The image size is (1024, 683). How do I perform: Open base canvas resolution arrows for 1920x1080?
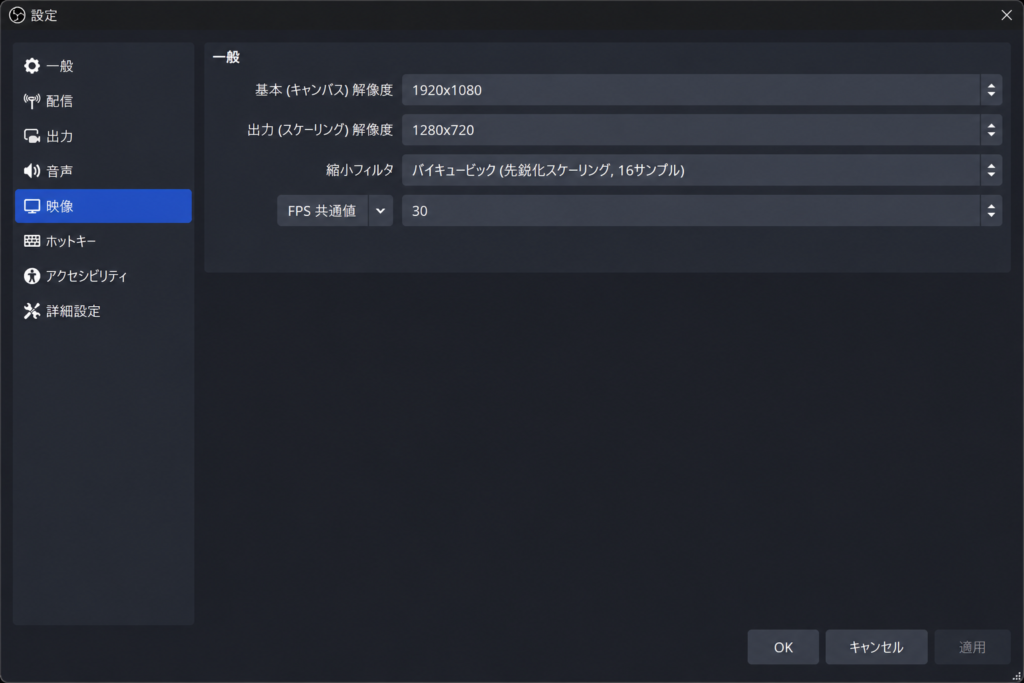coord(991,90)
